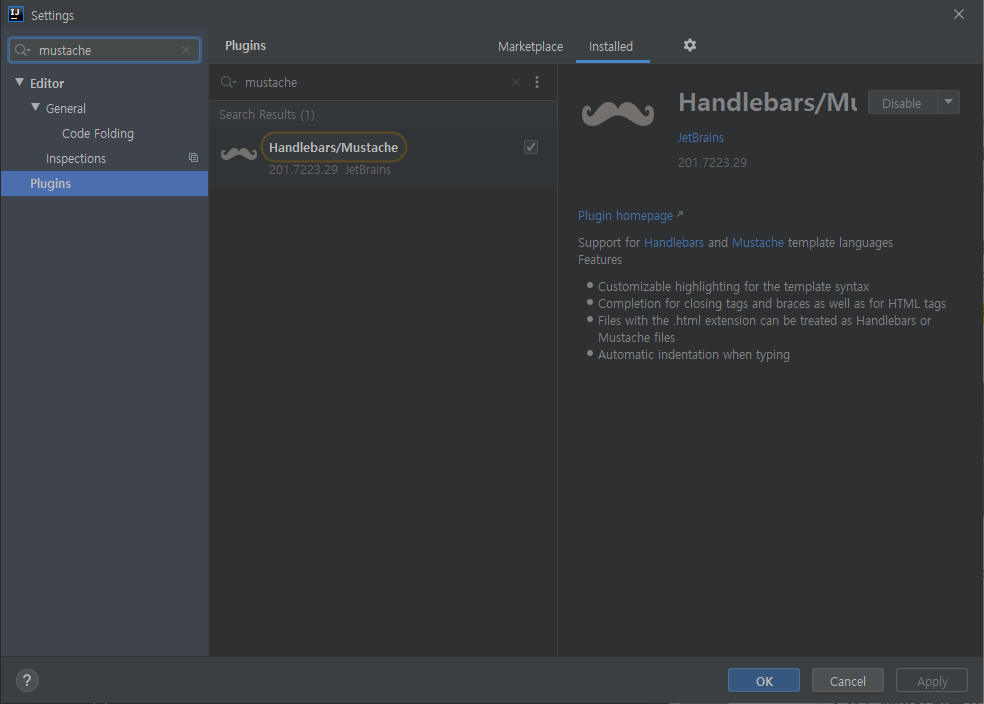Select the Handlebars/Mustache plugin row
This screenshot has width=984, height=704.
383,157
